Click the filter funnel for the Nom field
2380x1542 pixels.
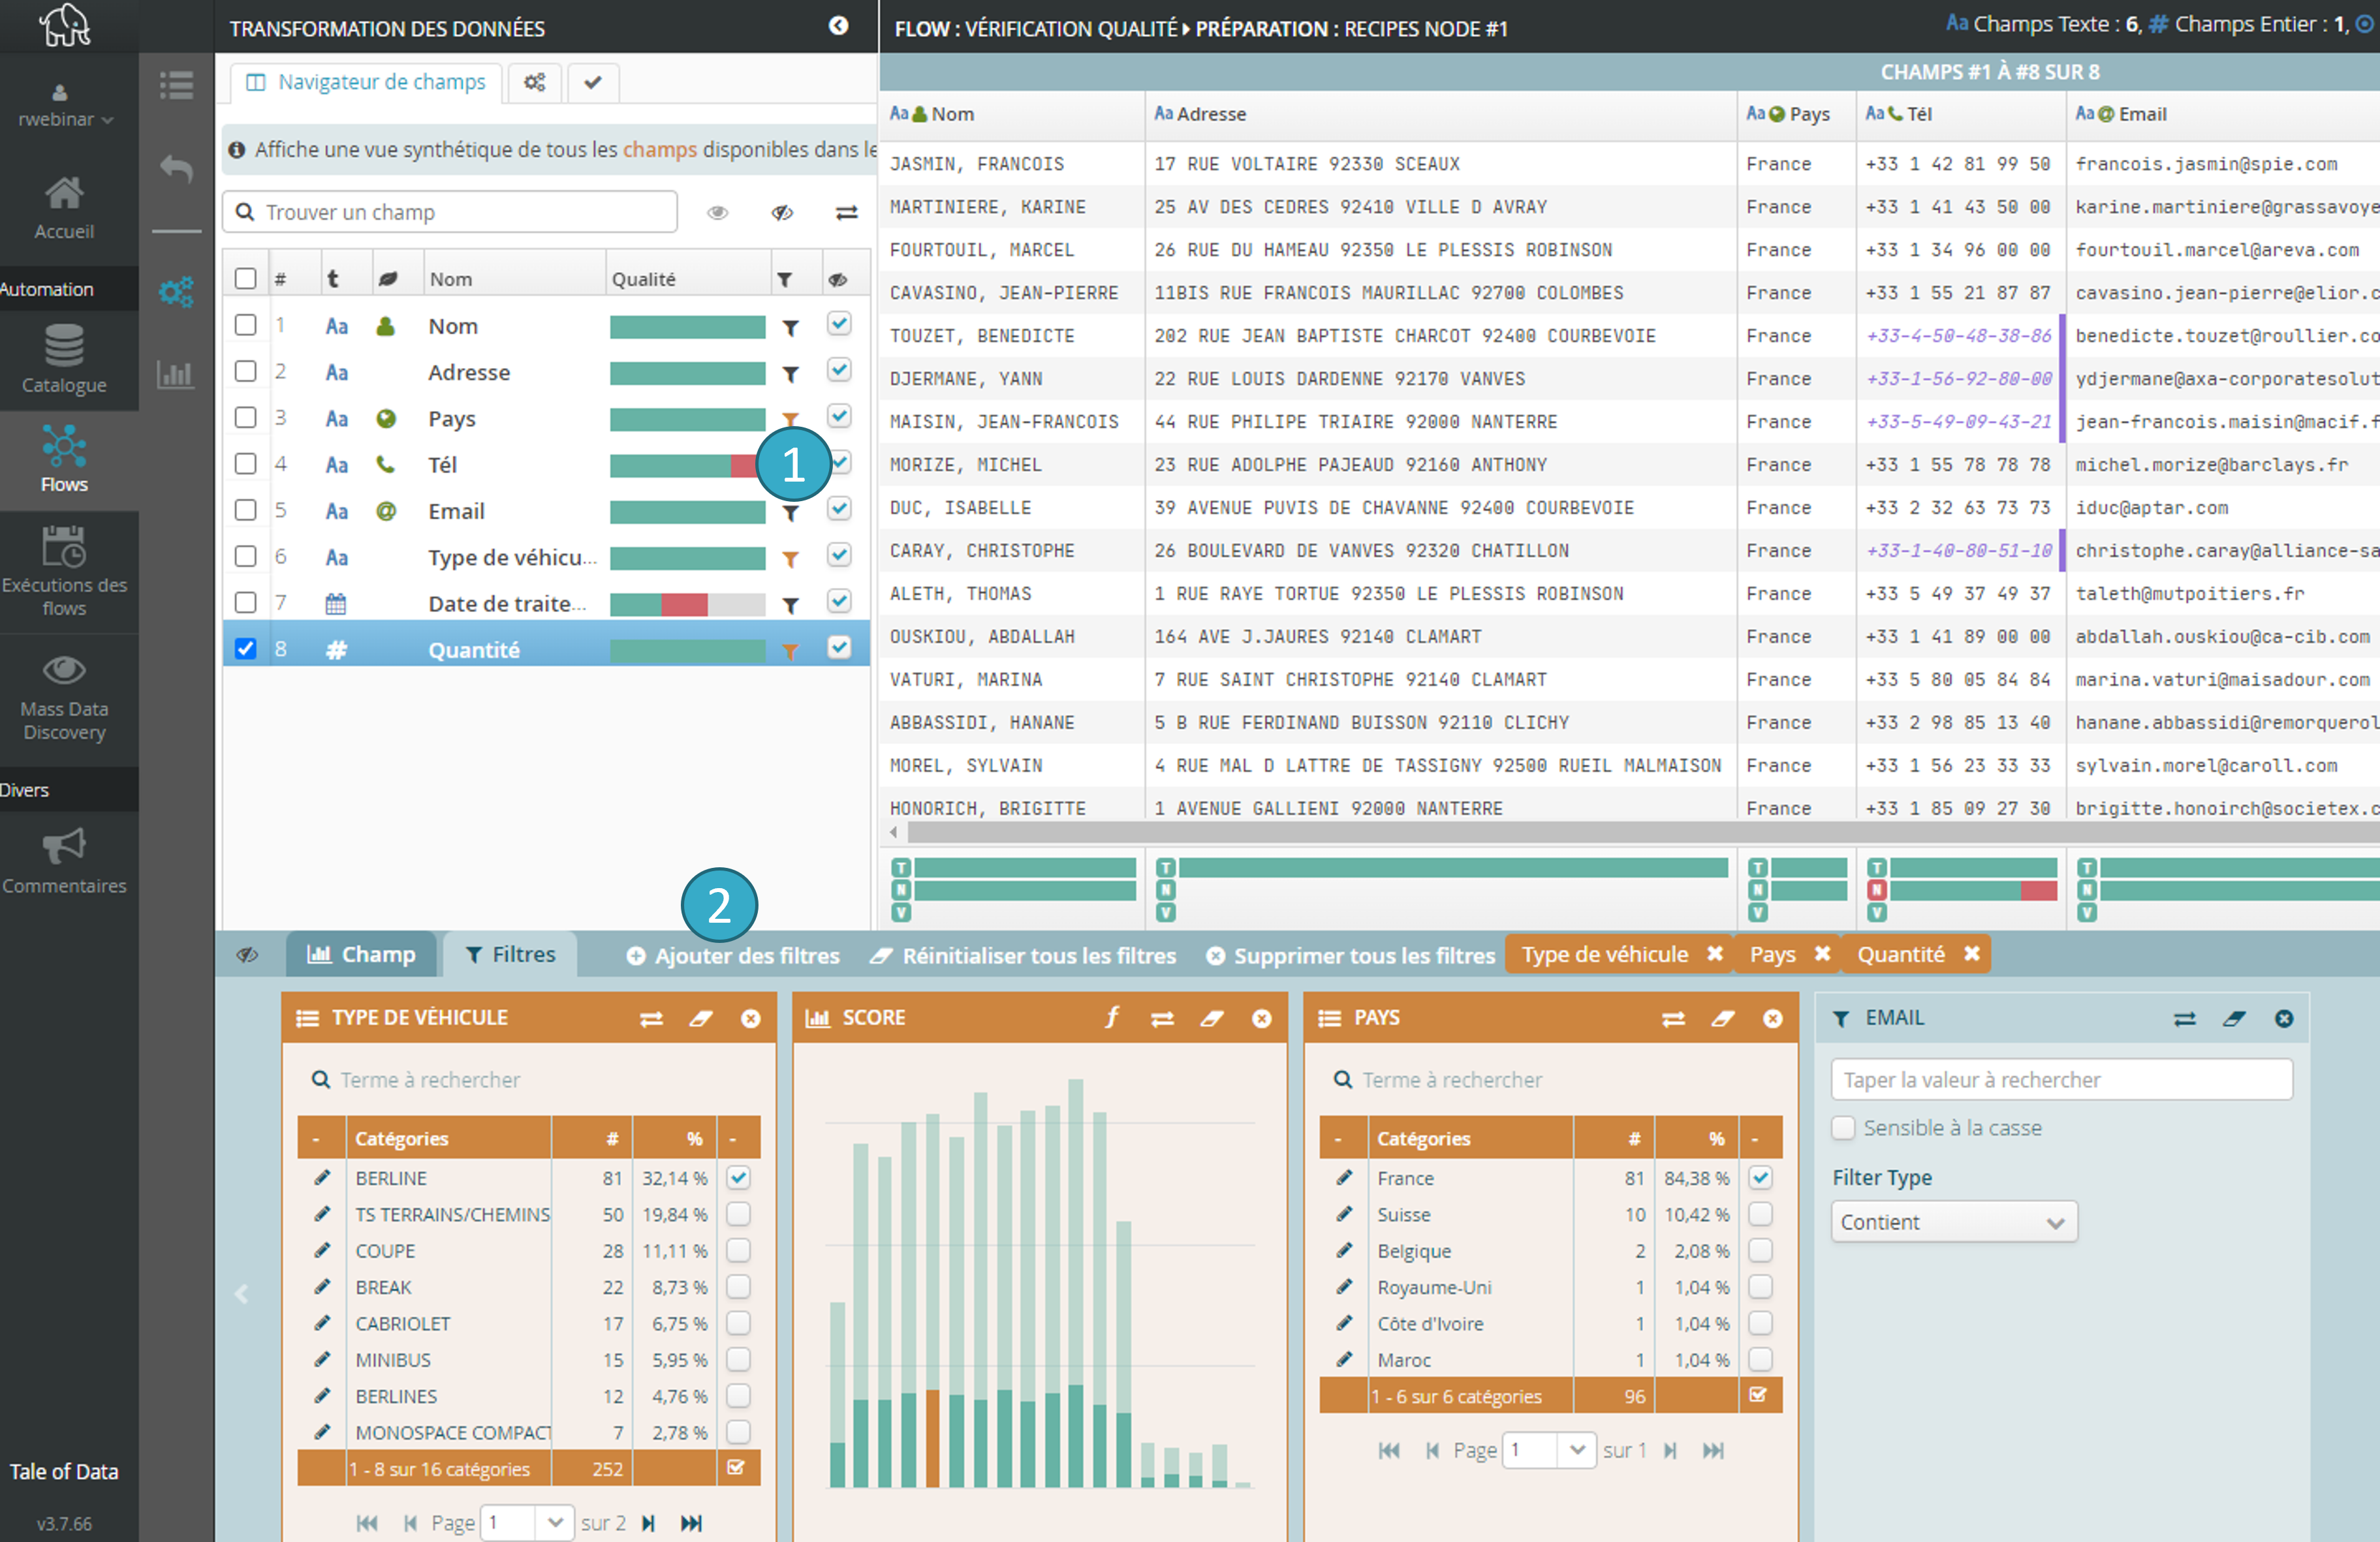click(x=790, y=327)
